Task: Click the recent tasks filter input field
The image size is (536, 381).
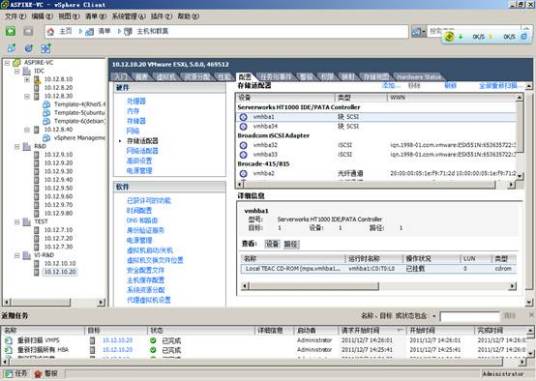Action: tap(469, 316)
